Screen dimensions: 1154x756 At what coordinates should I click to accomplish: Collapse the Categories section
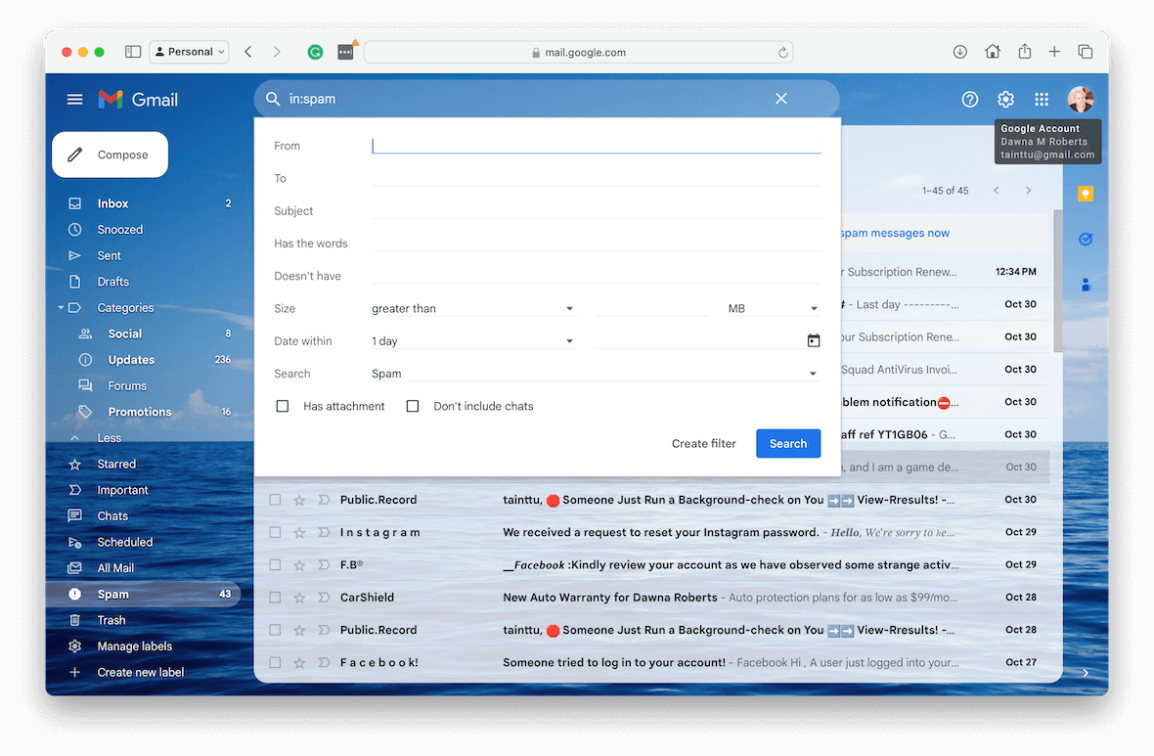(60, 307)
